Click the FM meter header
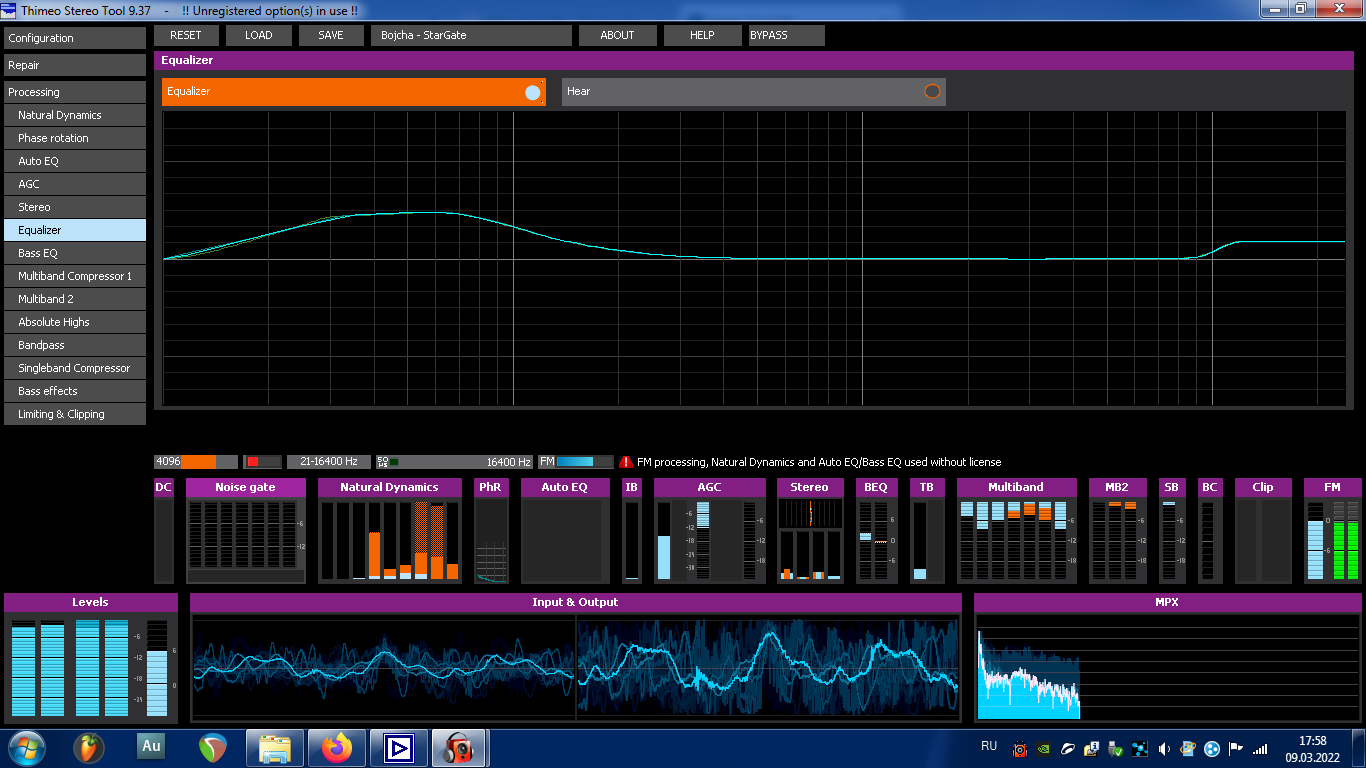 [1332, 487]
